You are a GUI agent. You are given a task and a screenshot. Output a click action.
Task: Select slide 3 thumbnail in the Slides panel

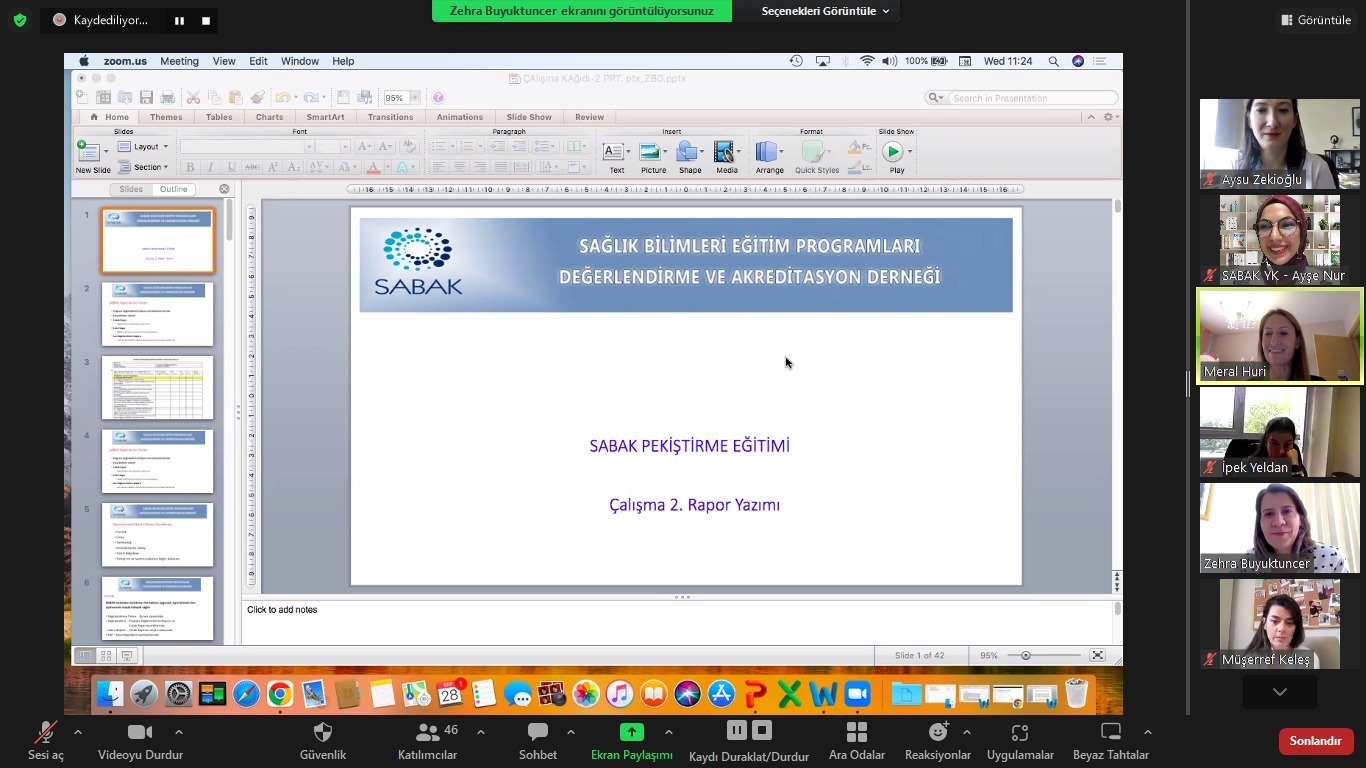pos(157,387)
